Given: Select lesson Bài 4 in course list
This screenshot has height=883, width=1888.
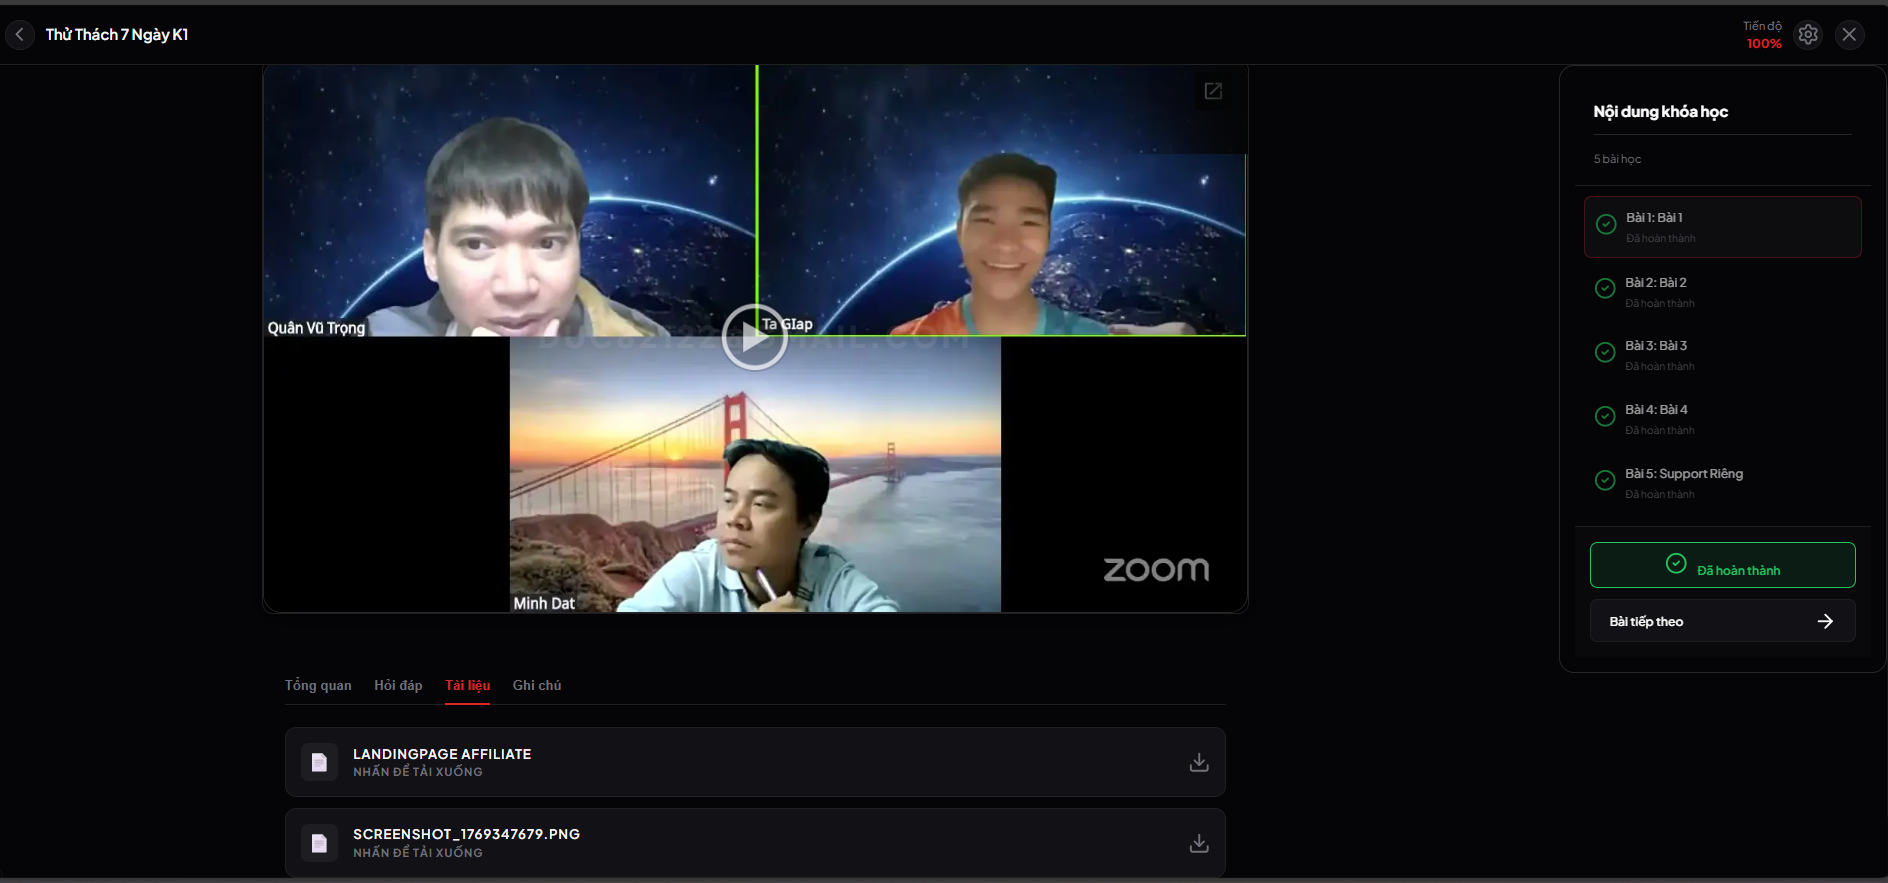Looking at the screenshot, I should pos(1656,410).
